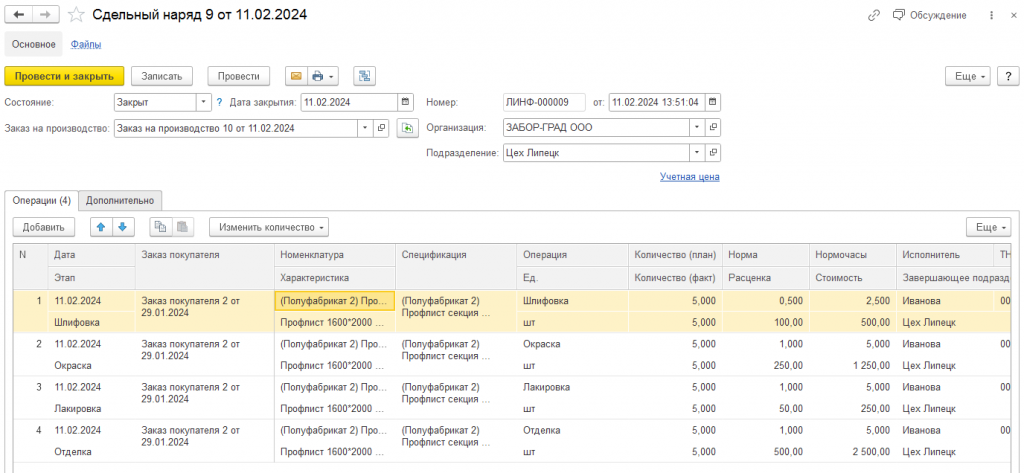This screenshot has width=1024, height=473.
Task: Select highlighted cell (Полуфабрикат 2) in row 1
Action: click(334, 301)
